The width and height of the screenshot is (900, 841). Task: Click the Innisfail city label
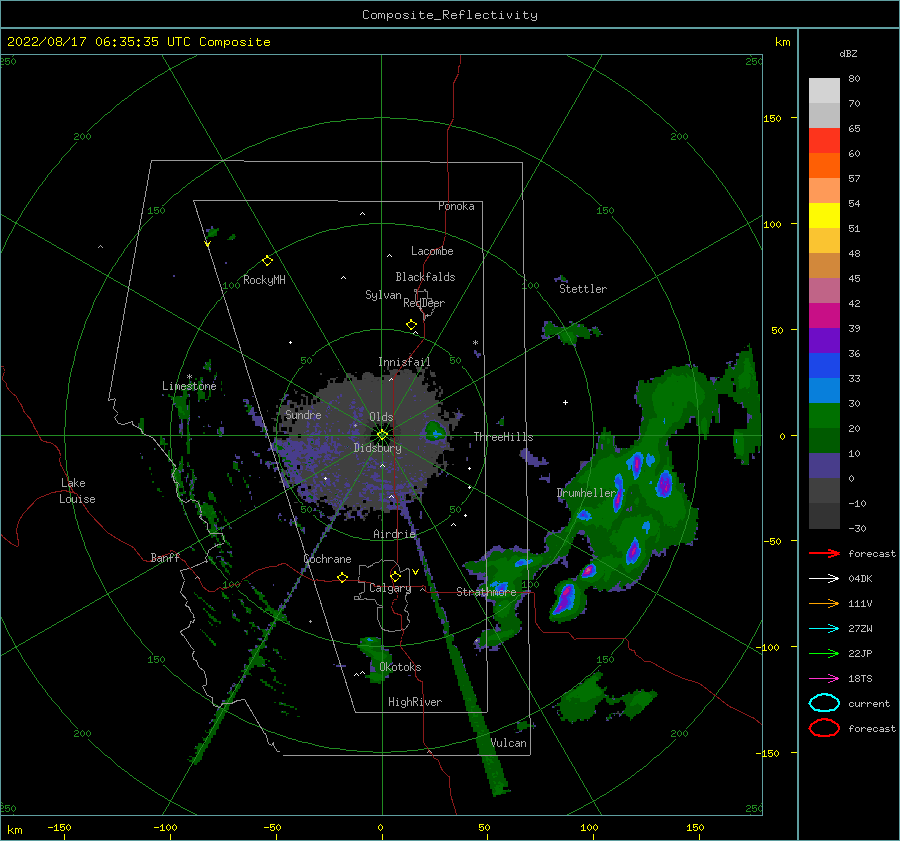[x=404, y=362]
